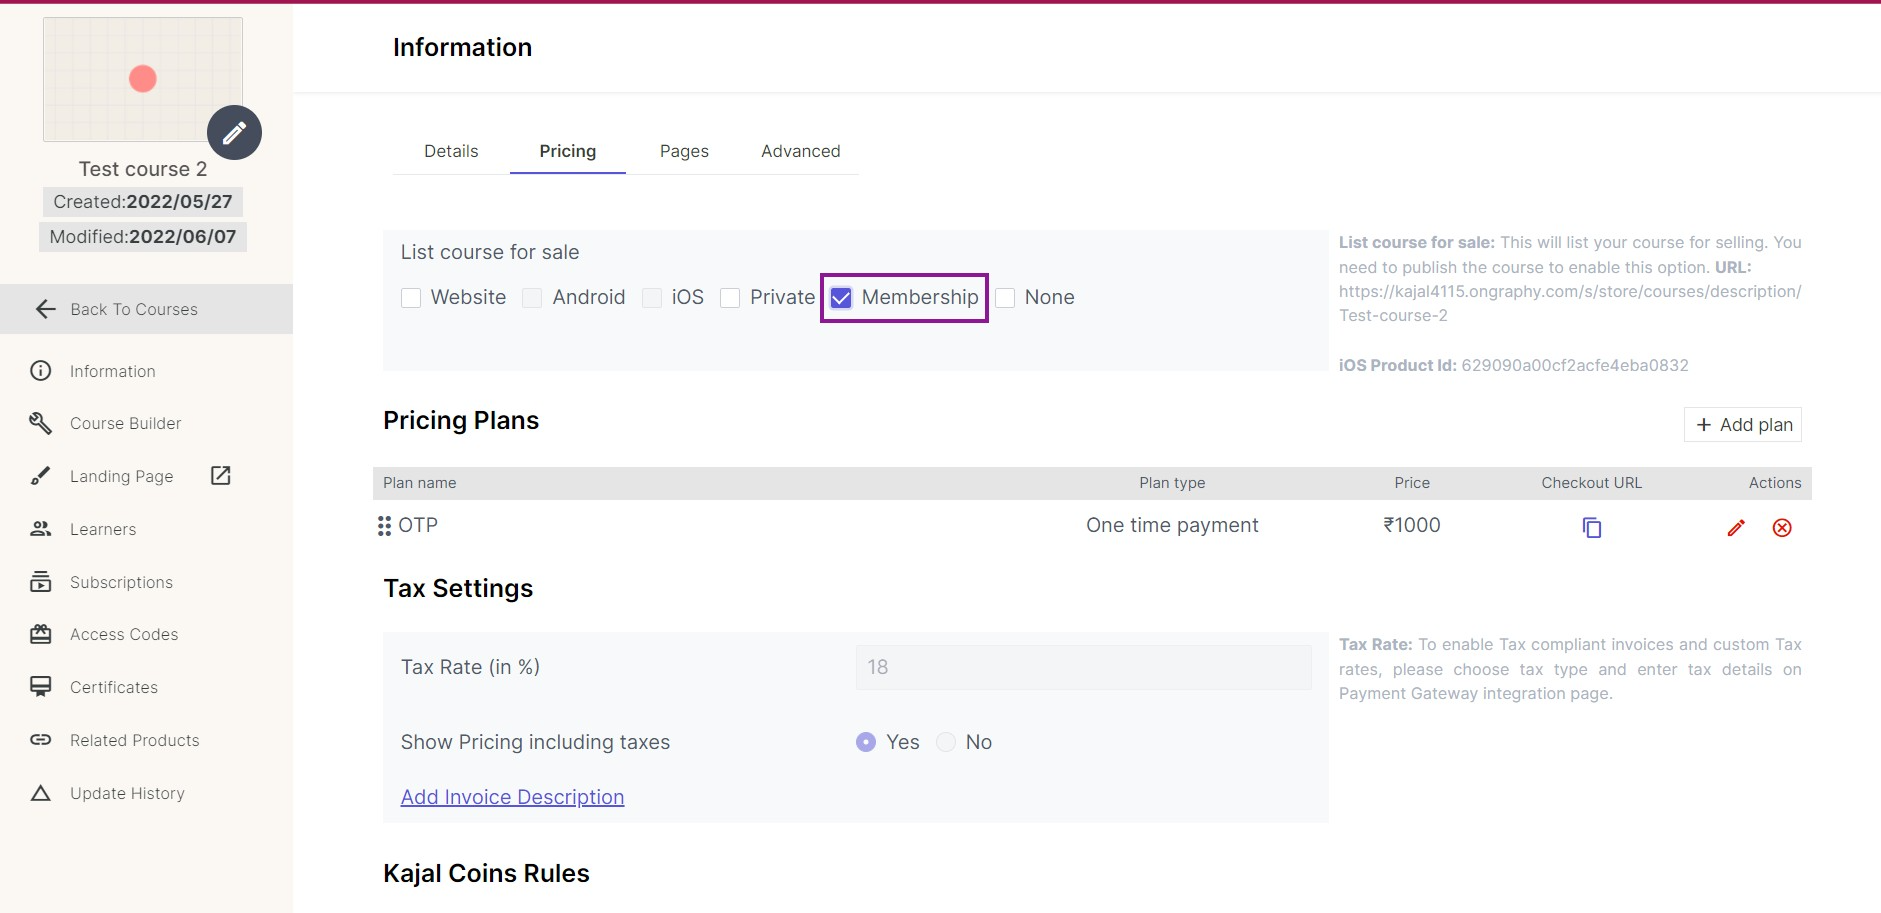Click the Tax Rate input field
The image size is (1881, 913).
pyautogui.click(x=1083, y=667)
